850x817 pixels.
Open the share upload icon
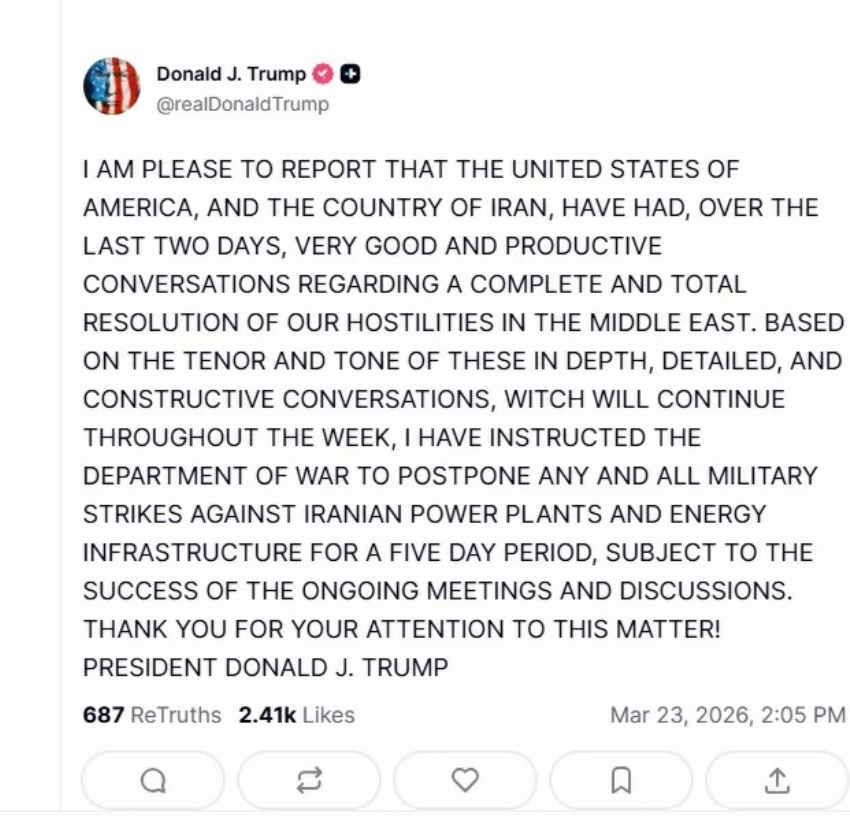point(777,780)
